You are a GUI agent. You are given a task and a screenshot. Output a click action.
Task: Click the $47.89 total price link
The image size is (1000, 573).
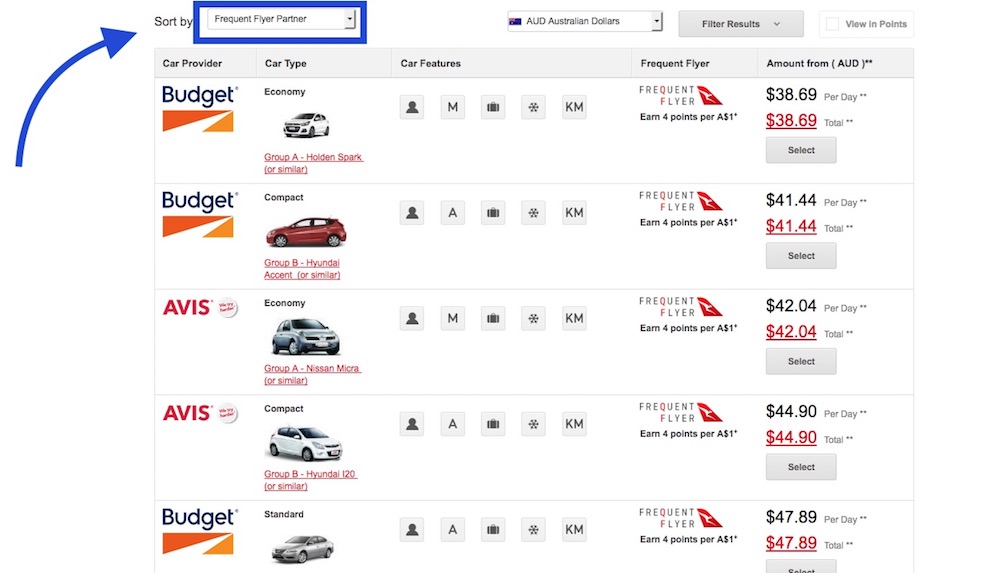pyautogui.click(x=791, y=543)
